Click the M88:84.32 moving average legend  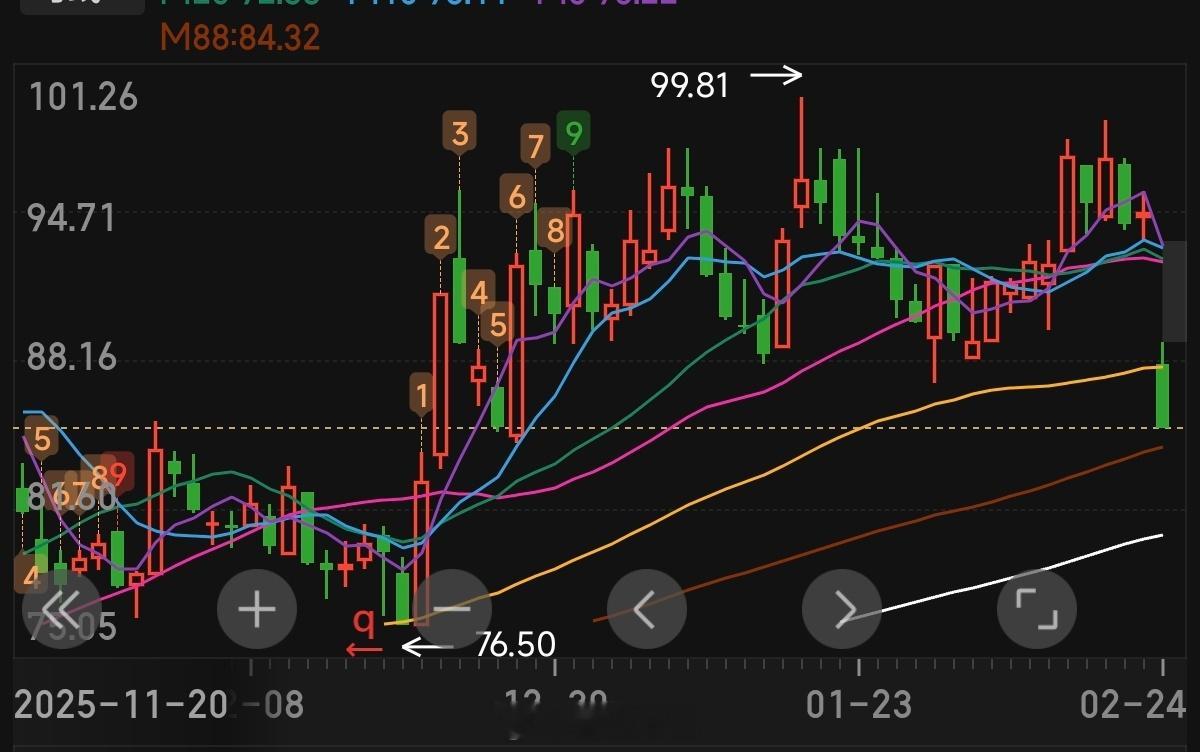240,37
